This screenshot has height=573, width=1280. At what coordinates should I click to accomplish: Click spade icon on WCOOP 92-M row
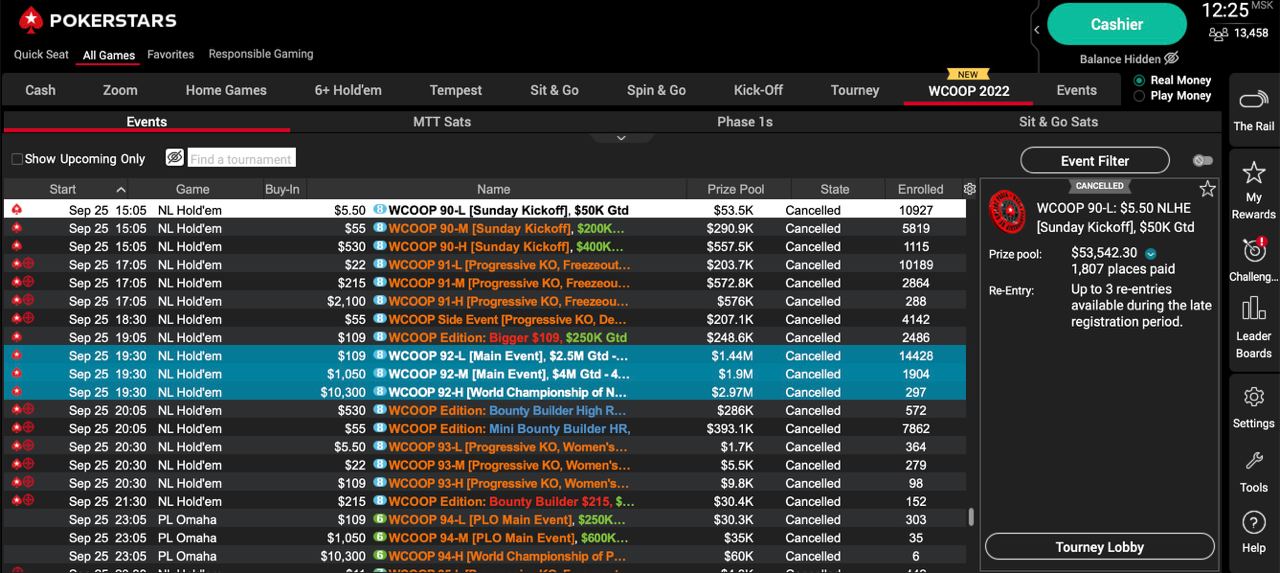[17, 374]
